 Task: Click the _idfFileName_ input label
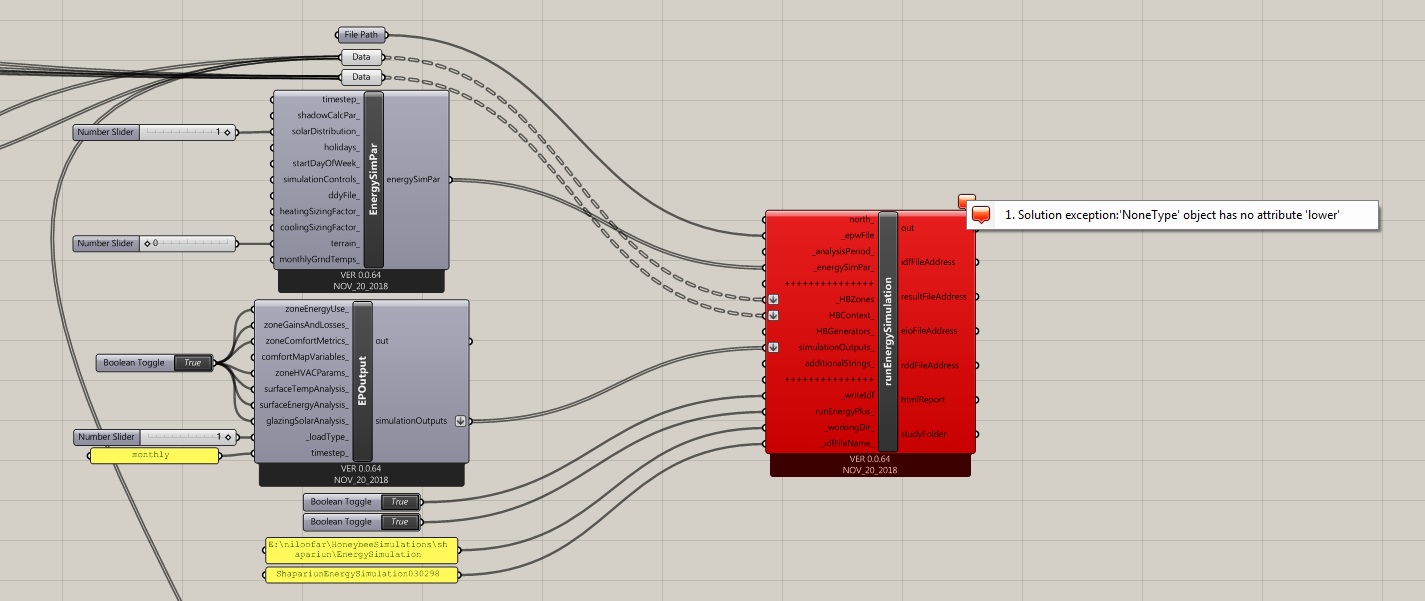[845, 444]
